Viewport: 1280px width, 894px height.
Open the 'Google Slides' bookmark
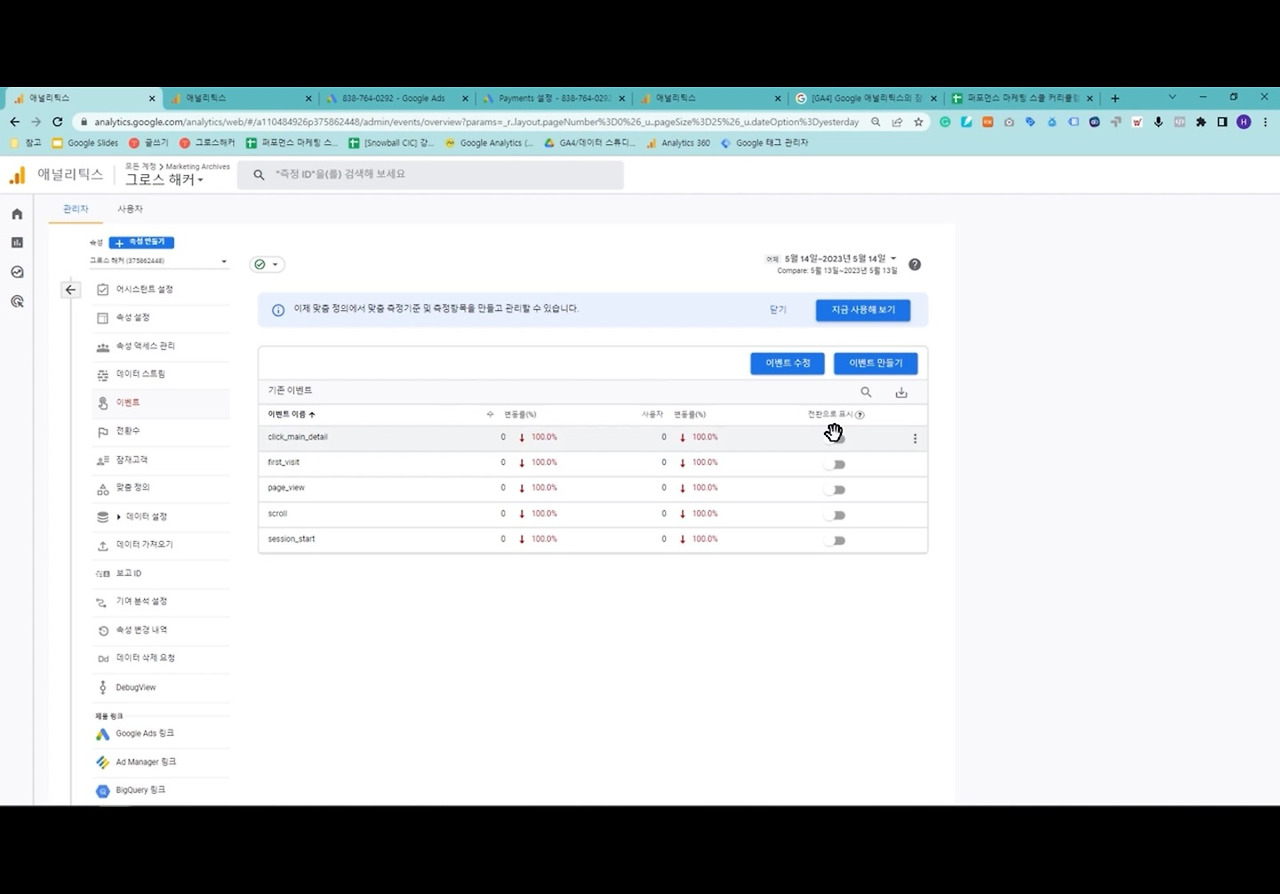coord(85,143)
